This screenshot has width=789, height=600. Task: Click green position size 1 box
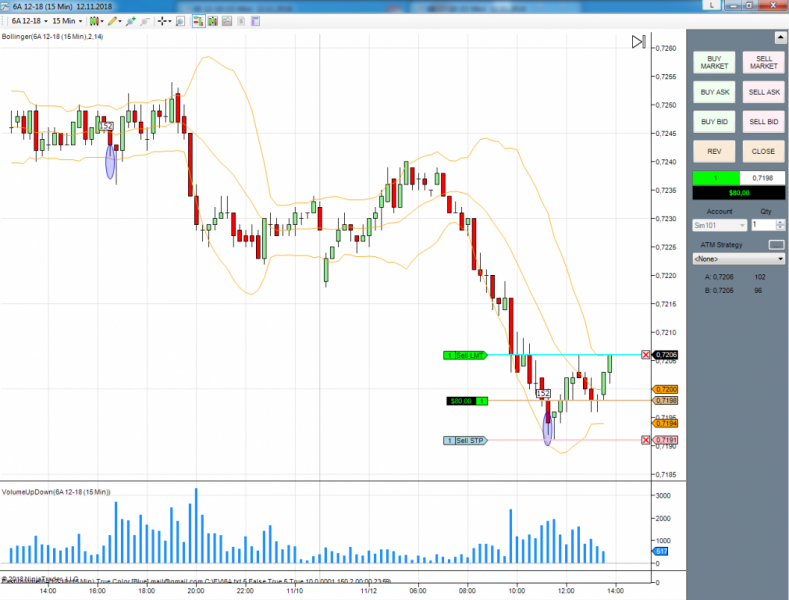pos(716,178)
